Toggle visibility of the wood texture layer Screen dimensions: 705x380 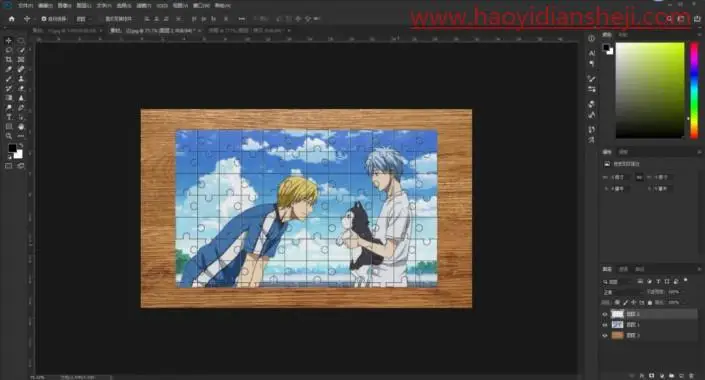pyautogui.click(x=605, y=335)
